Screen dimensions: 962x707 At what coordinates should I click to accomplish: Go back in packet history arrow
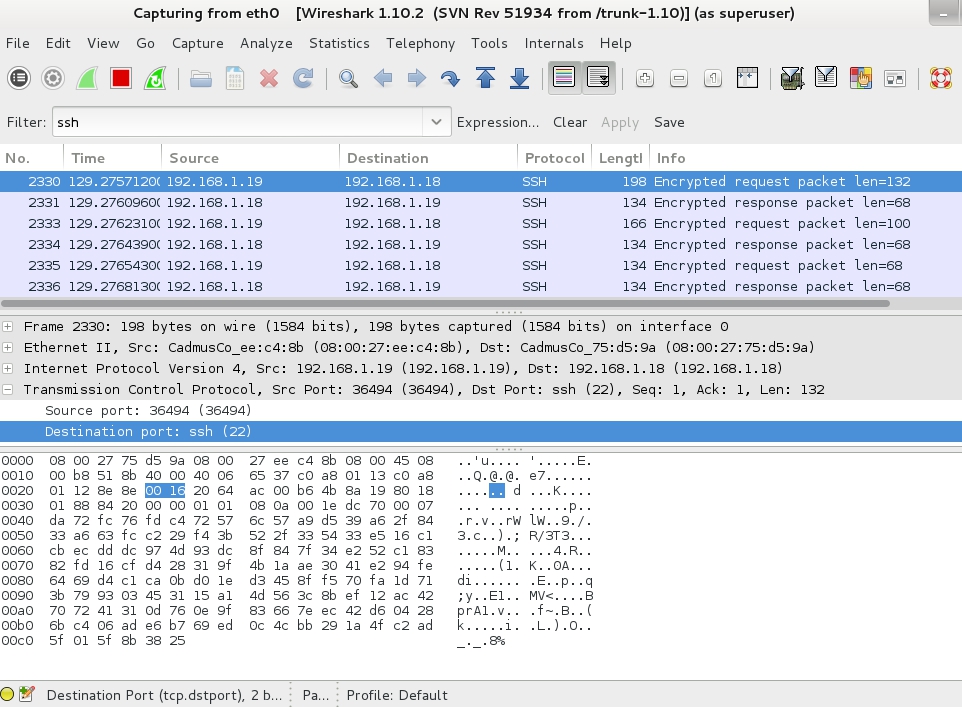point(383,78)
